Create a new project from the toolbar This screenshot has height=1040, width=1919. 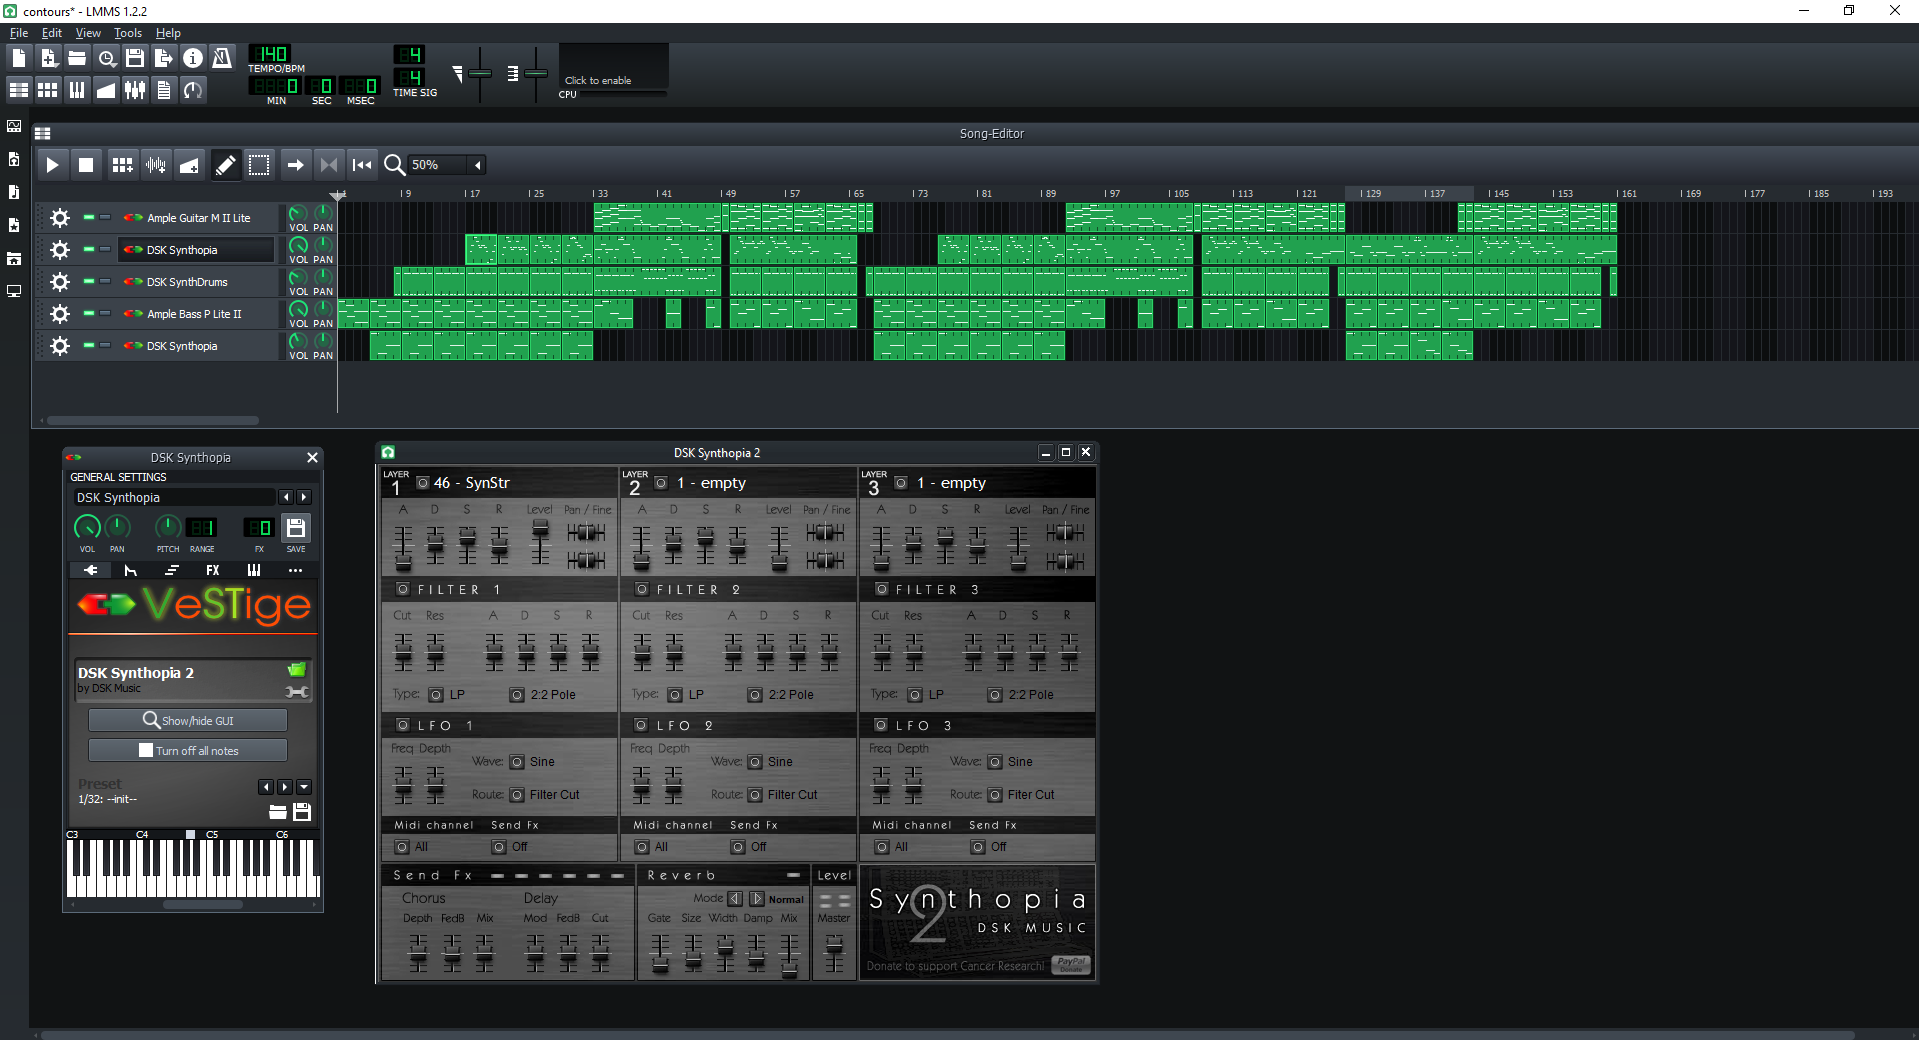coord(18,58)
